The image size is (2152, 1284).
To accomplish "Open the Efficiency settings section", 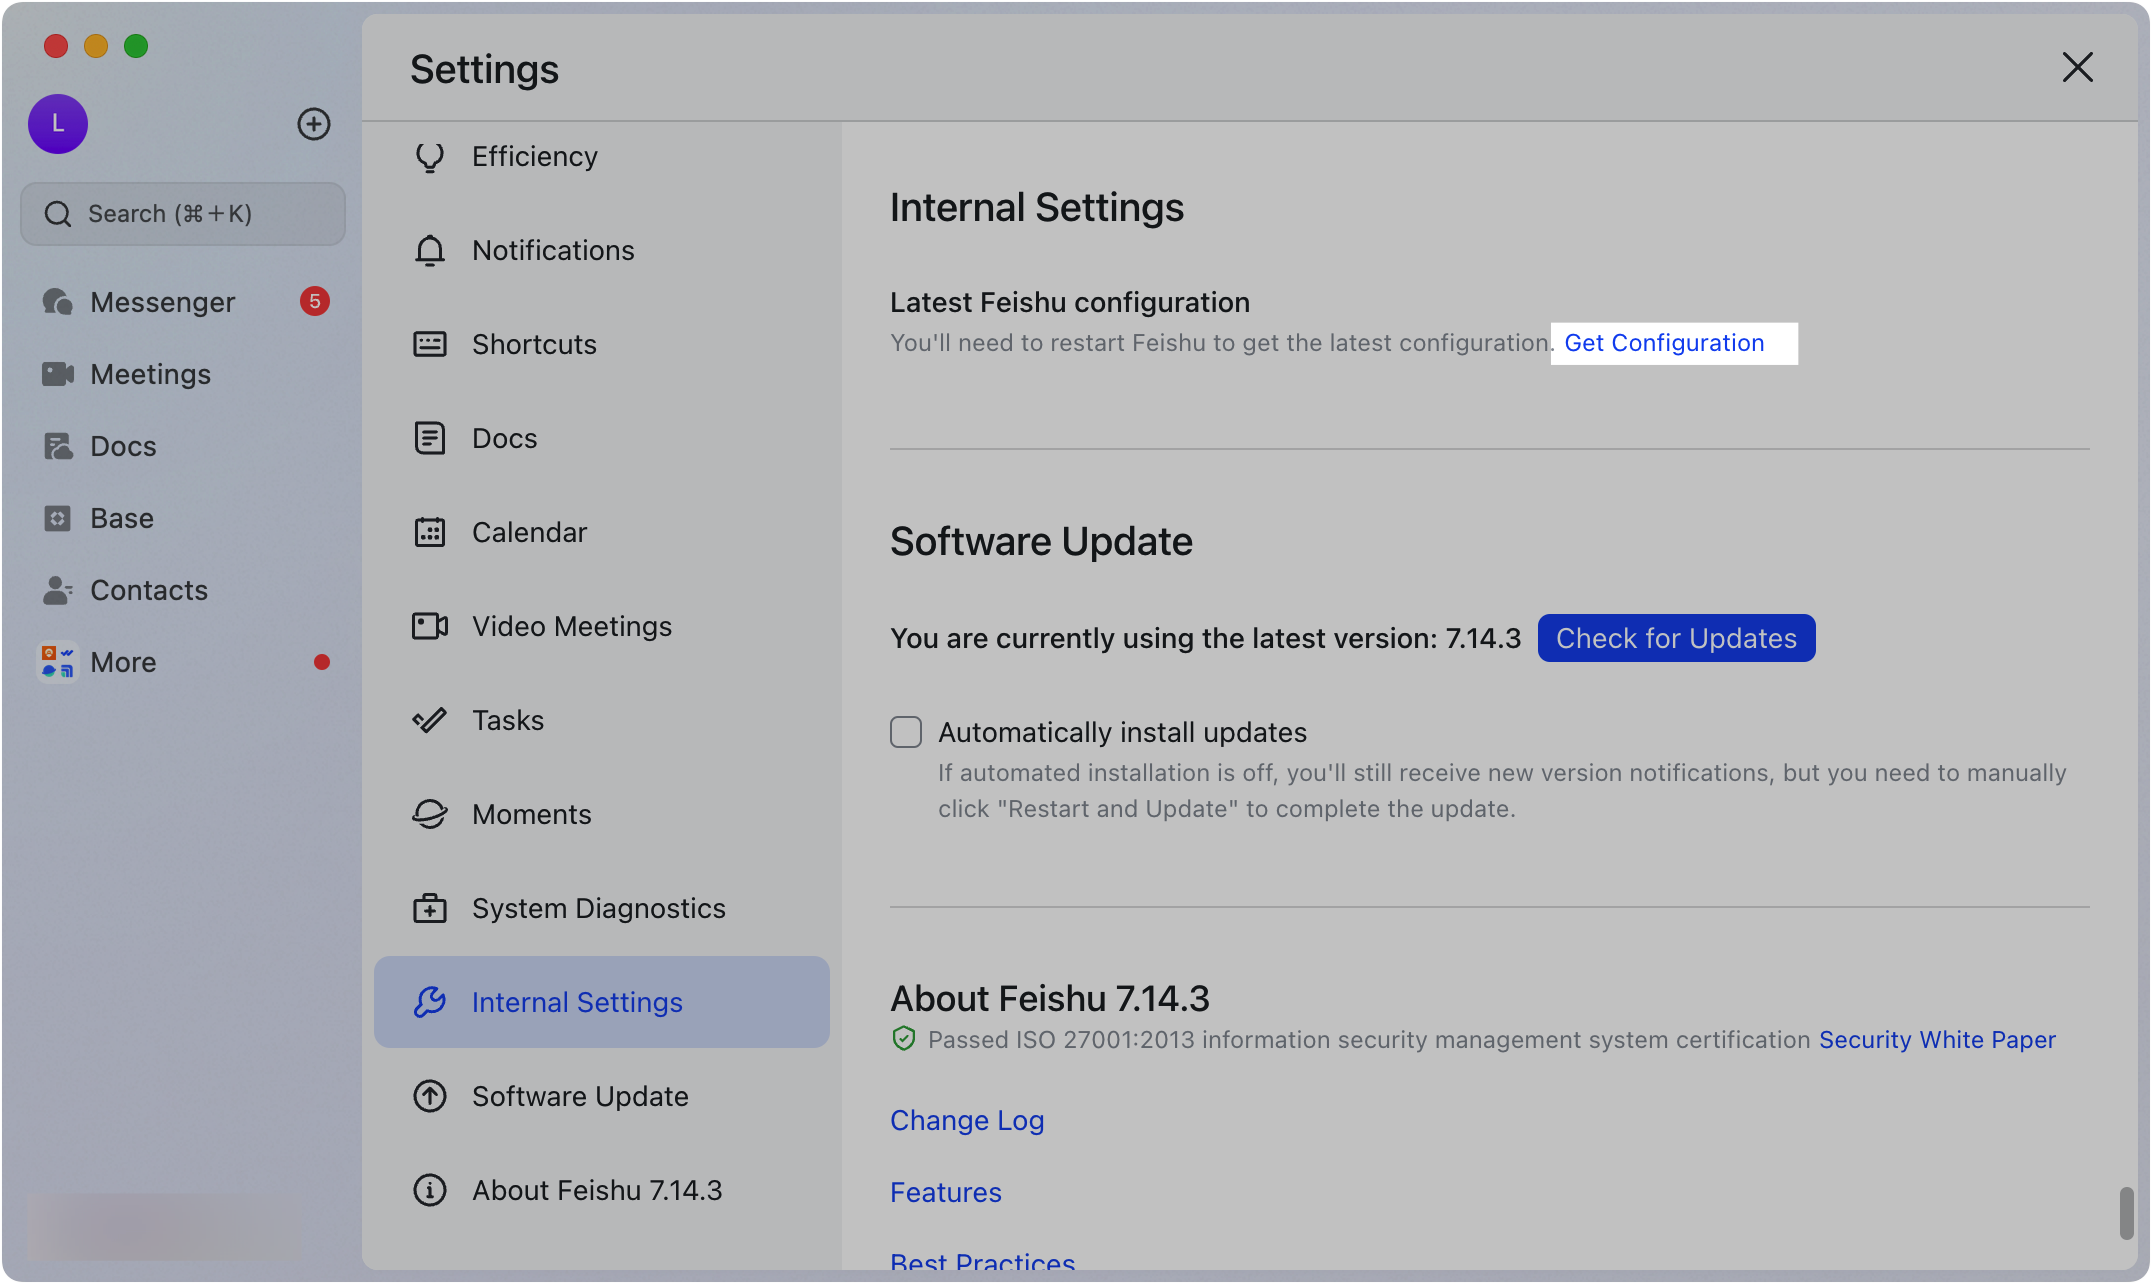I will tap(602, 157).
